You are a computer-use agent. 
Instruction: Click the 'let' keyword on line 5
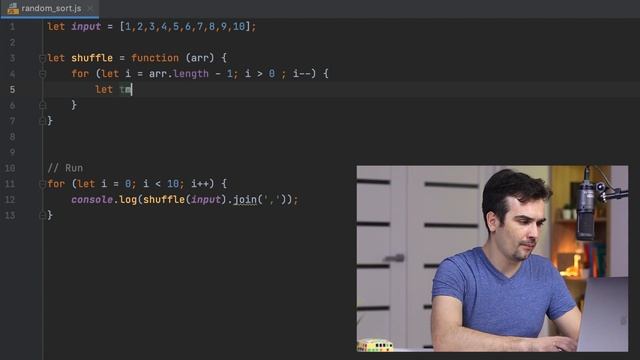pos(104,89)
